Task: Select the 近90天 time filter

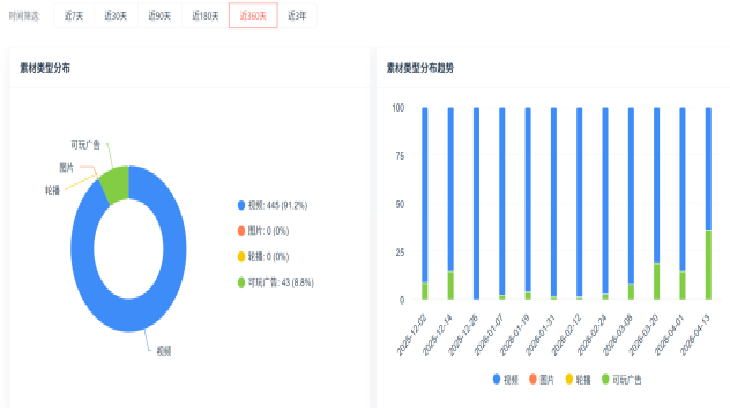Action: click(160, 16)
